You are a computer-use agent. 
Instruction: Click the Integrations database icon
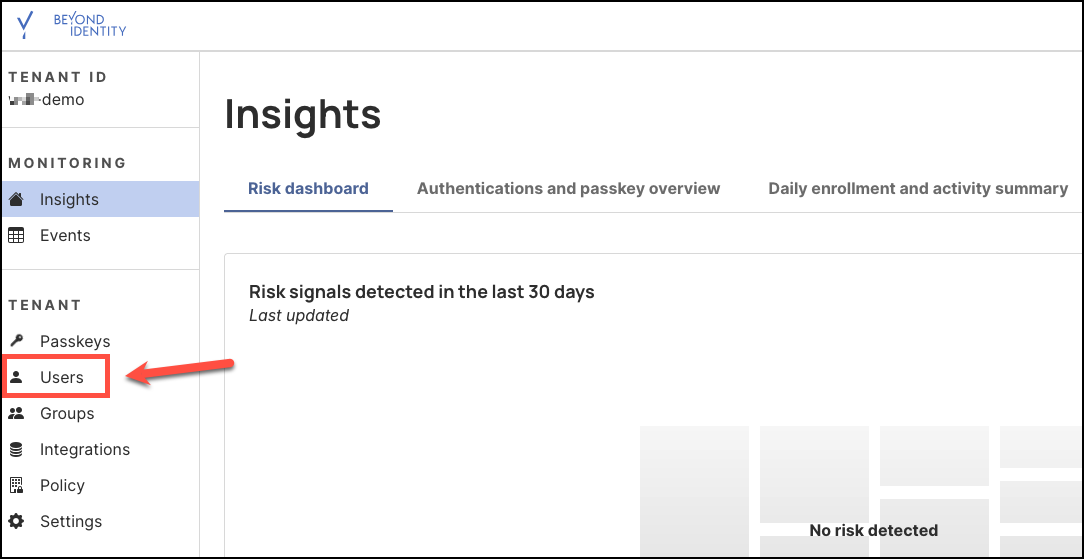[x=16, y=449]
